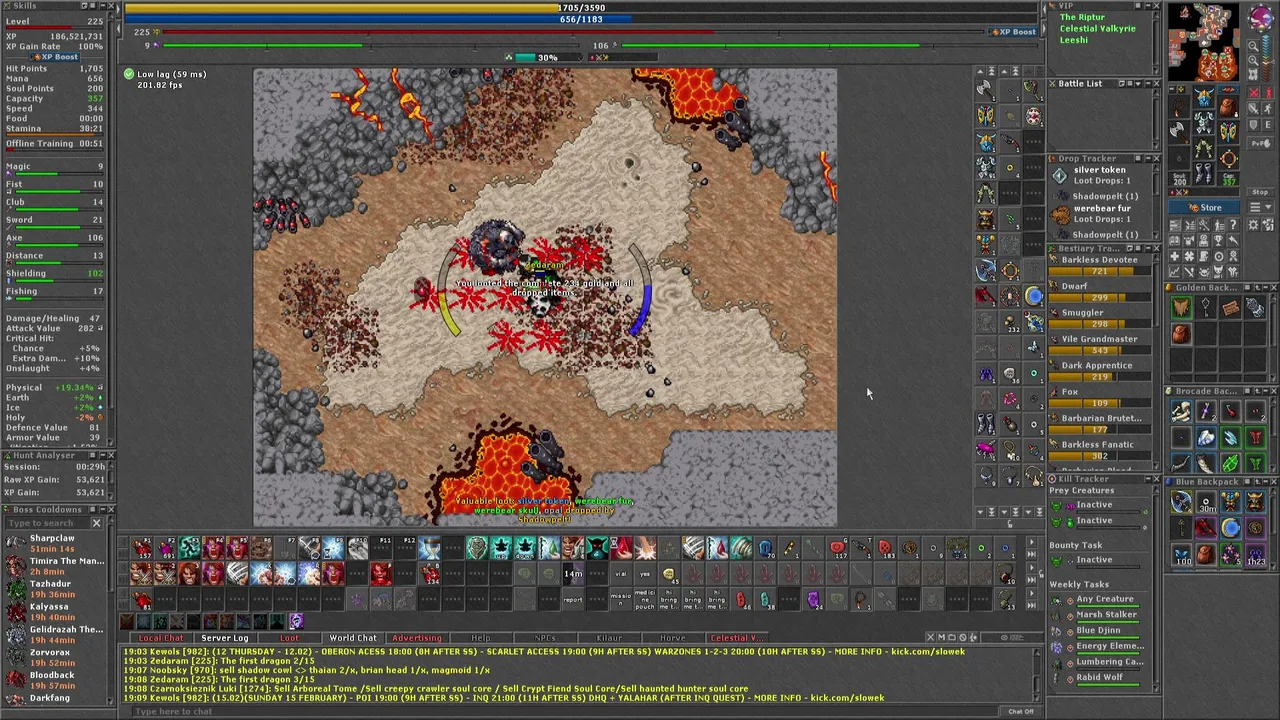Minimize the Drop Tracker panel
Image resolution: width=1280 pixels, height=720 pixels.
coord(1148,158)
